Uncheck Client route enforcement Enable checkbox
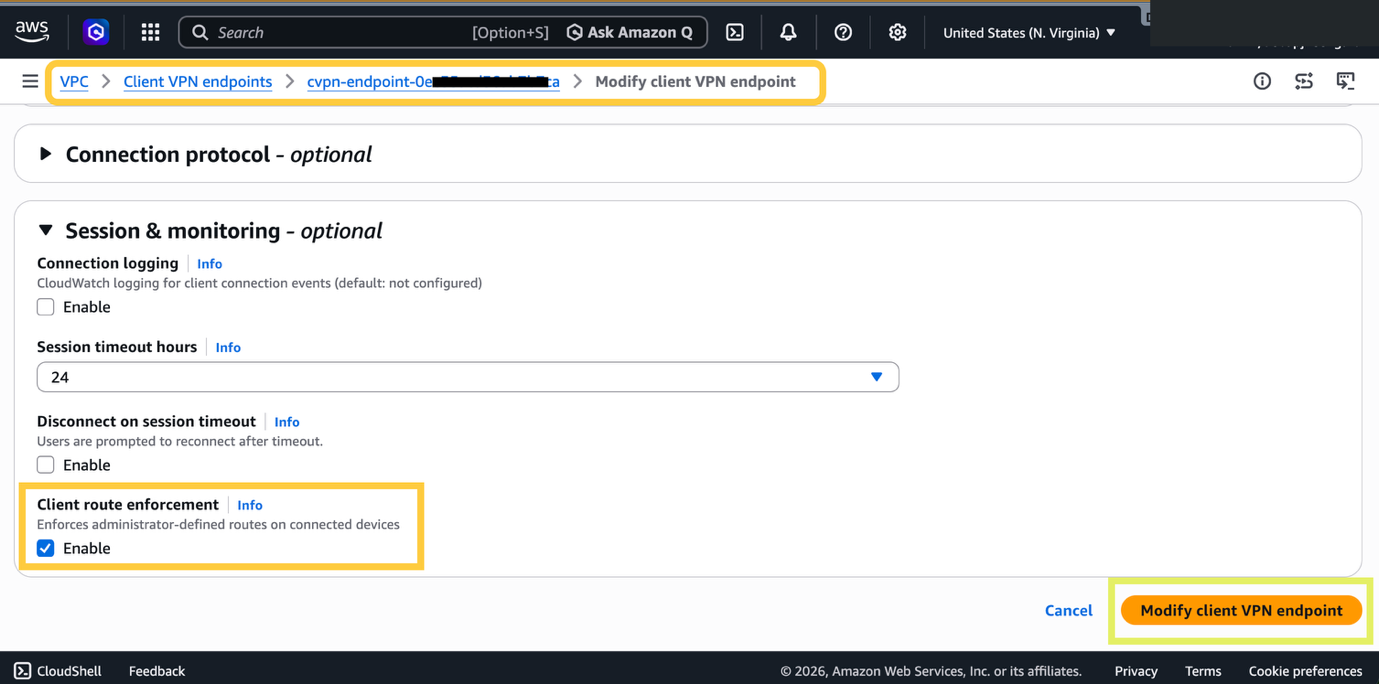The height and width of the screenshot is (684, 1379). pos(46,548)
